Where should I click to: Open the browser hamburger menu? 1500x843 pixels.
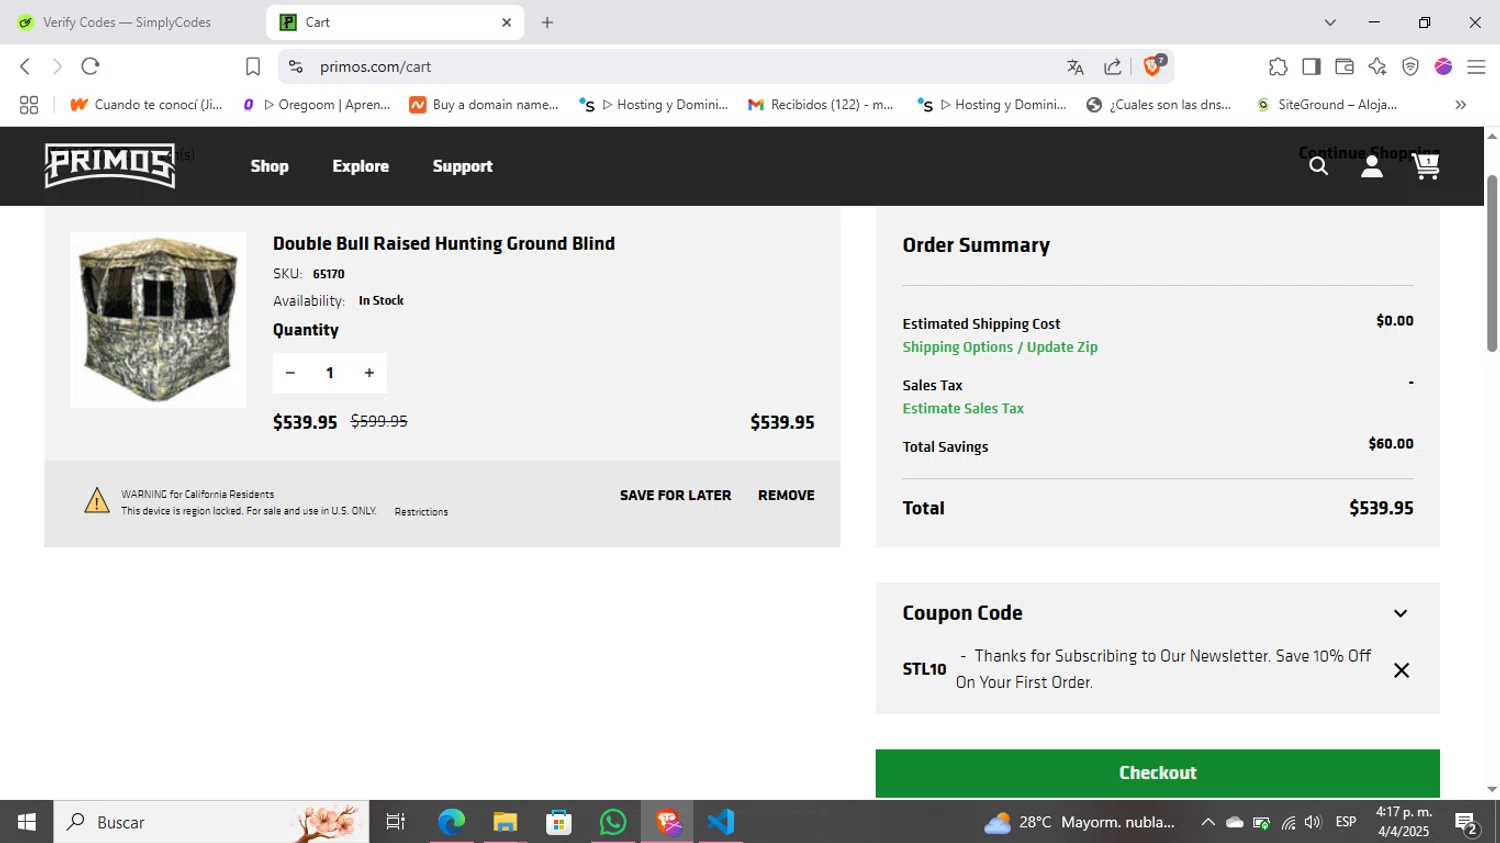pyautogui.click(x=1476, y=67)
